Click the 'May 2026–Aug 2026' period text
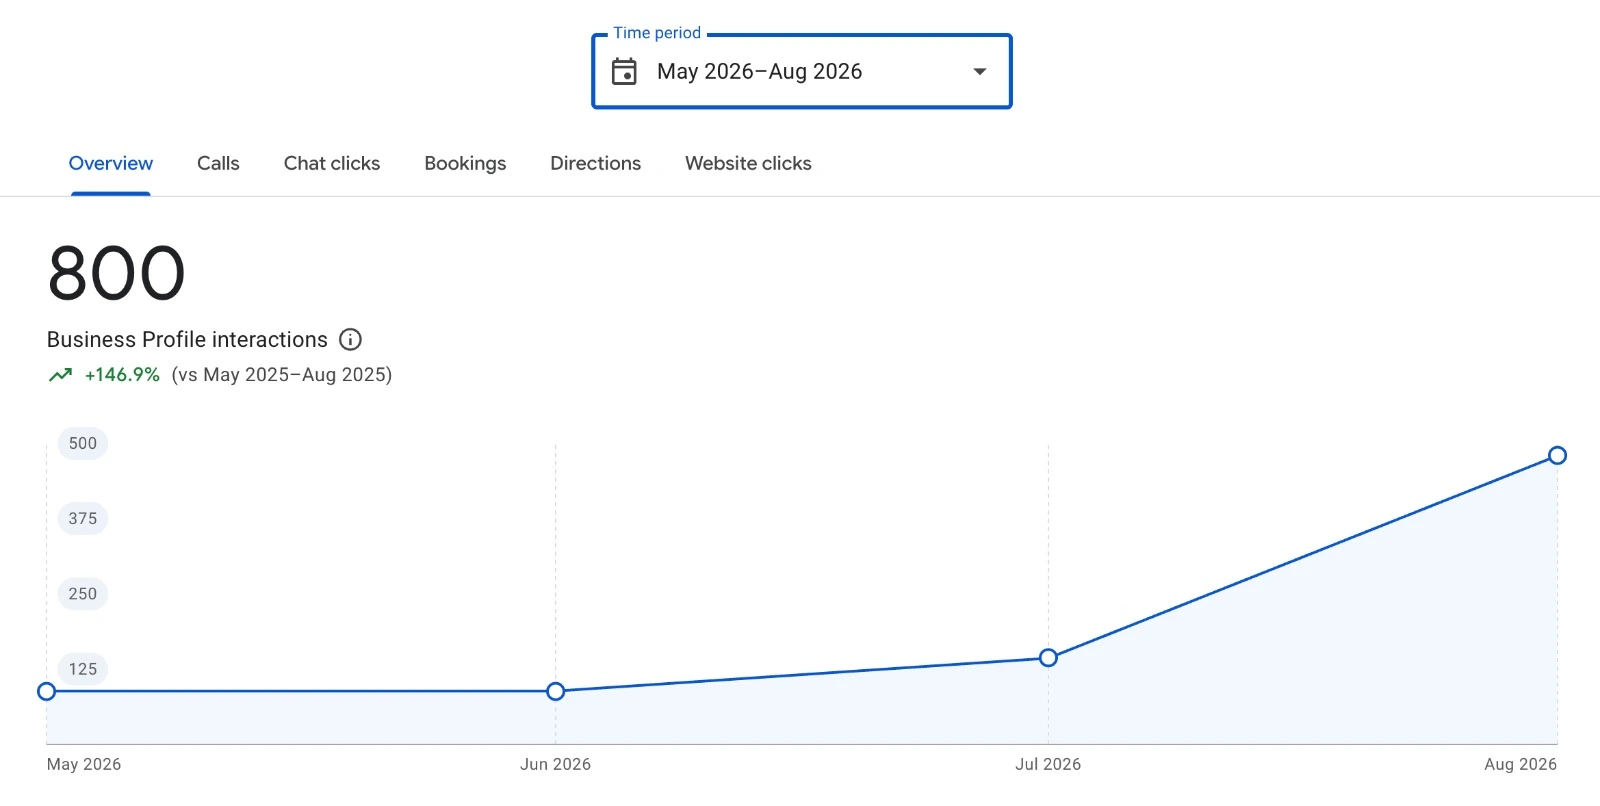The height and width of the screenshot is (806, 1600). click(x=759, y=71)
